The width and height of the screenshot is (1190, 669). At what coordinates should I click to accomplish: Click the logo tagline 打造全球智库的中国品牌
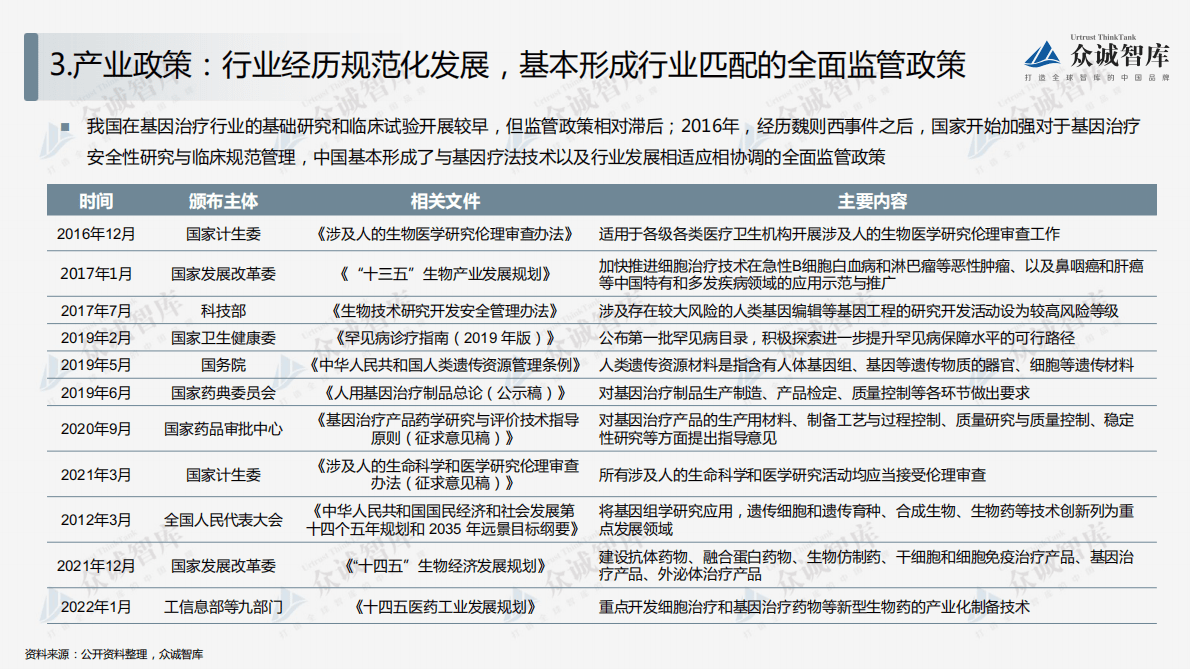(1097, 75)
